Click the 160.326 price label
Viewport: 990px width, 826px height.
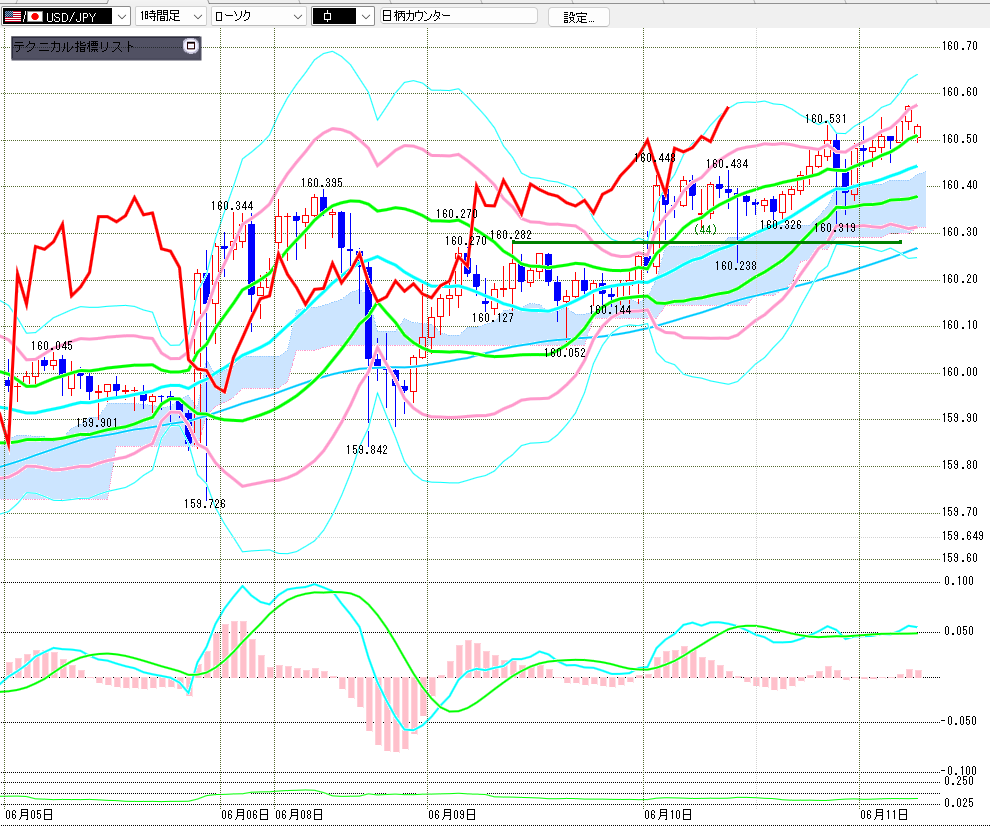[780, 225]
